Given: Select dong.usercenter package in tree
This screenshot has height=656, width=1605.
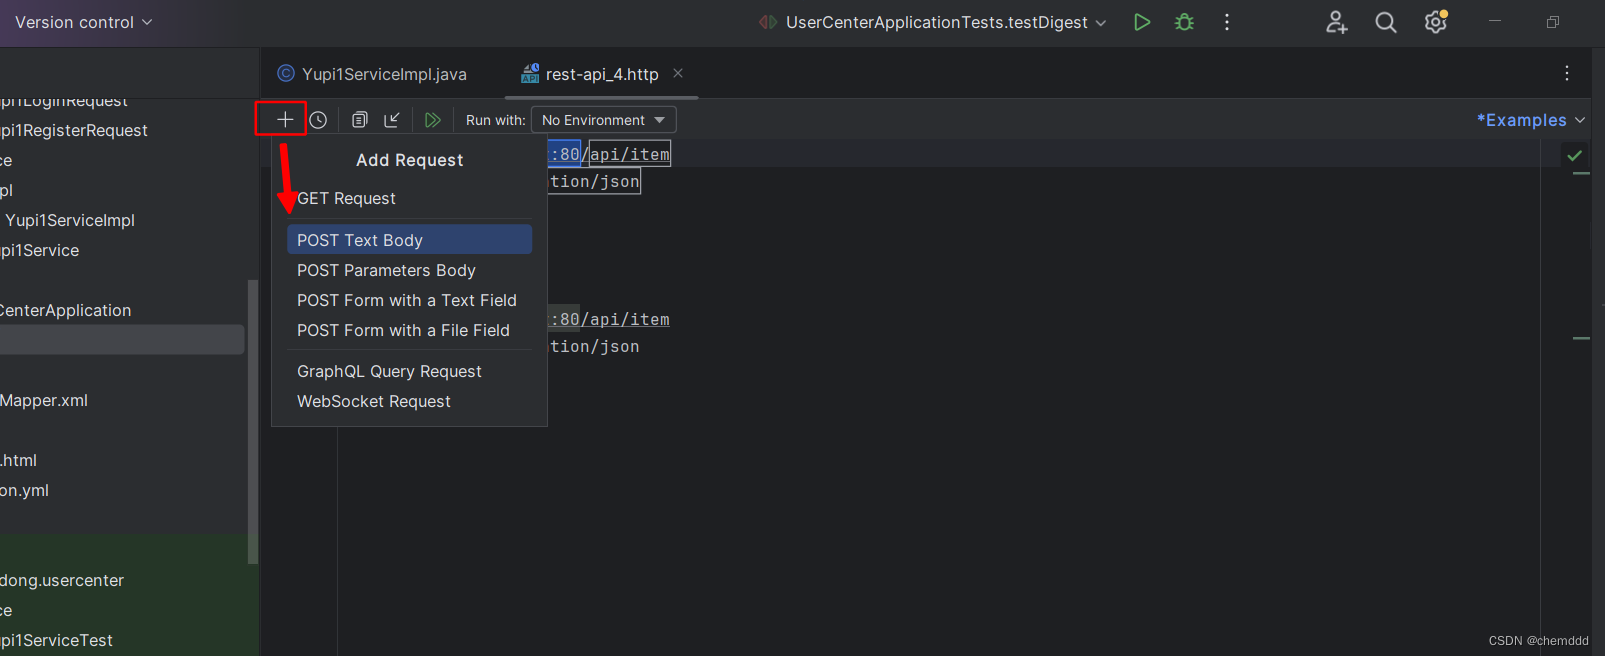Looking at the screenshot, I should pyautogui.click(x=62, y=580).
